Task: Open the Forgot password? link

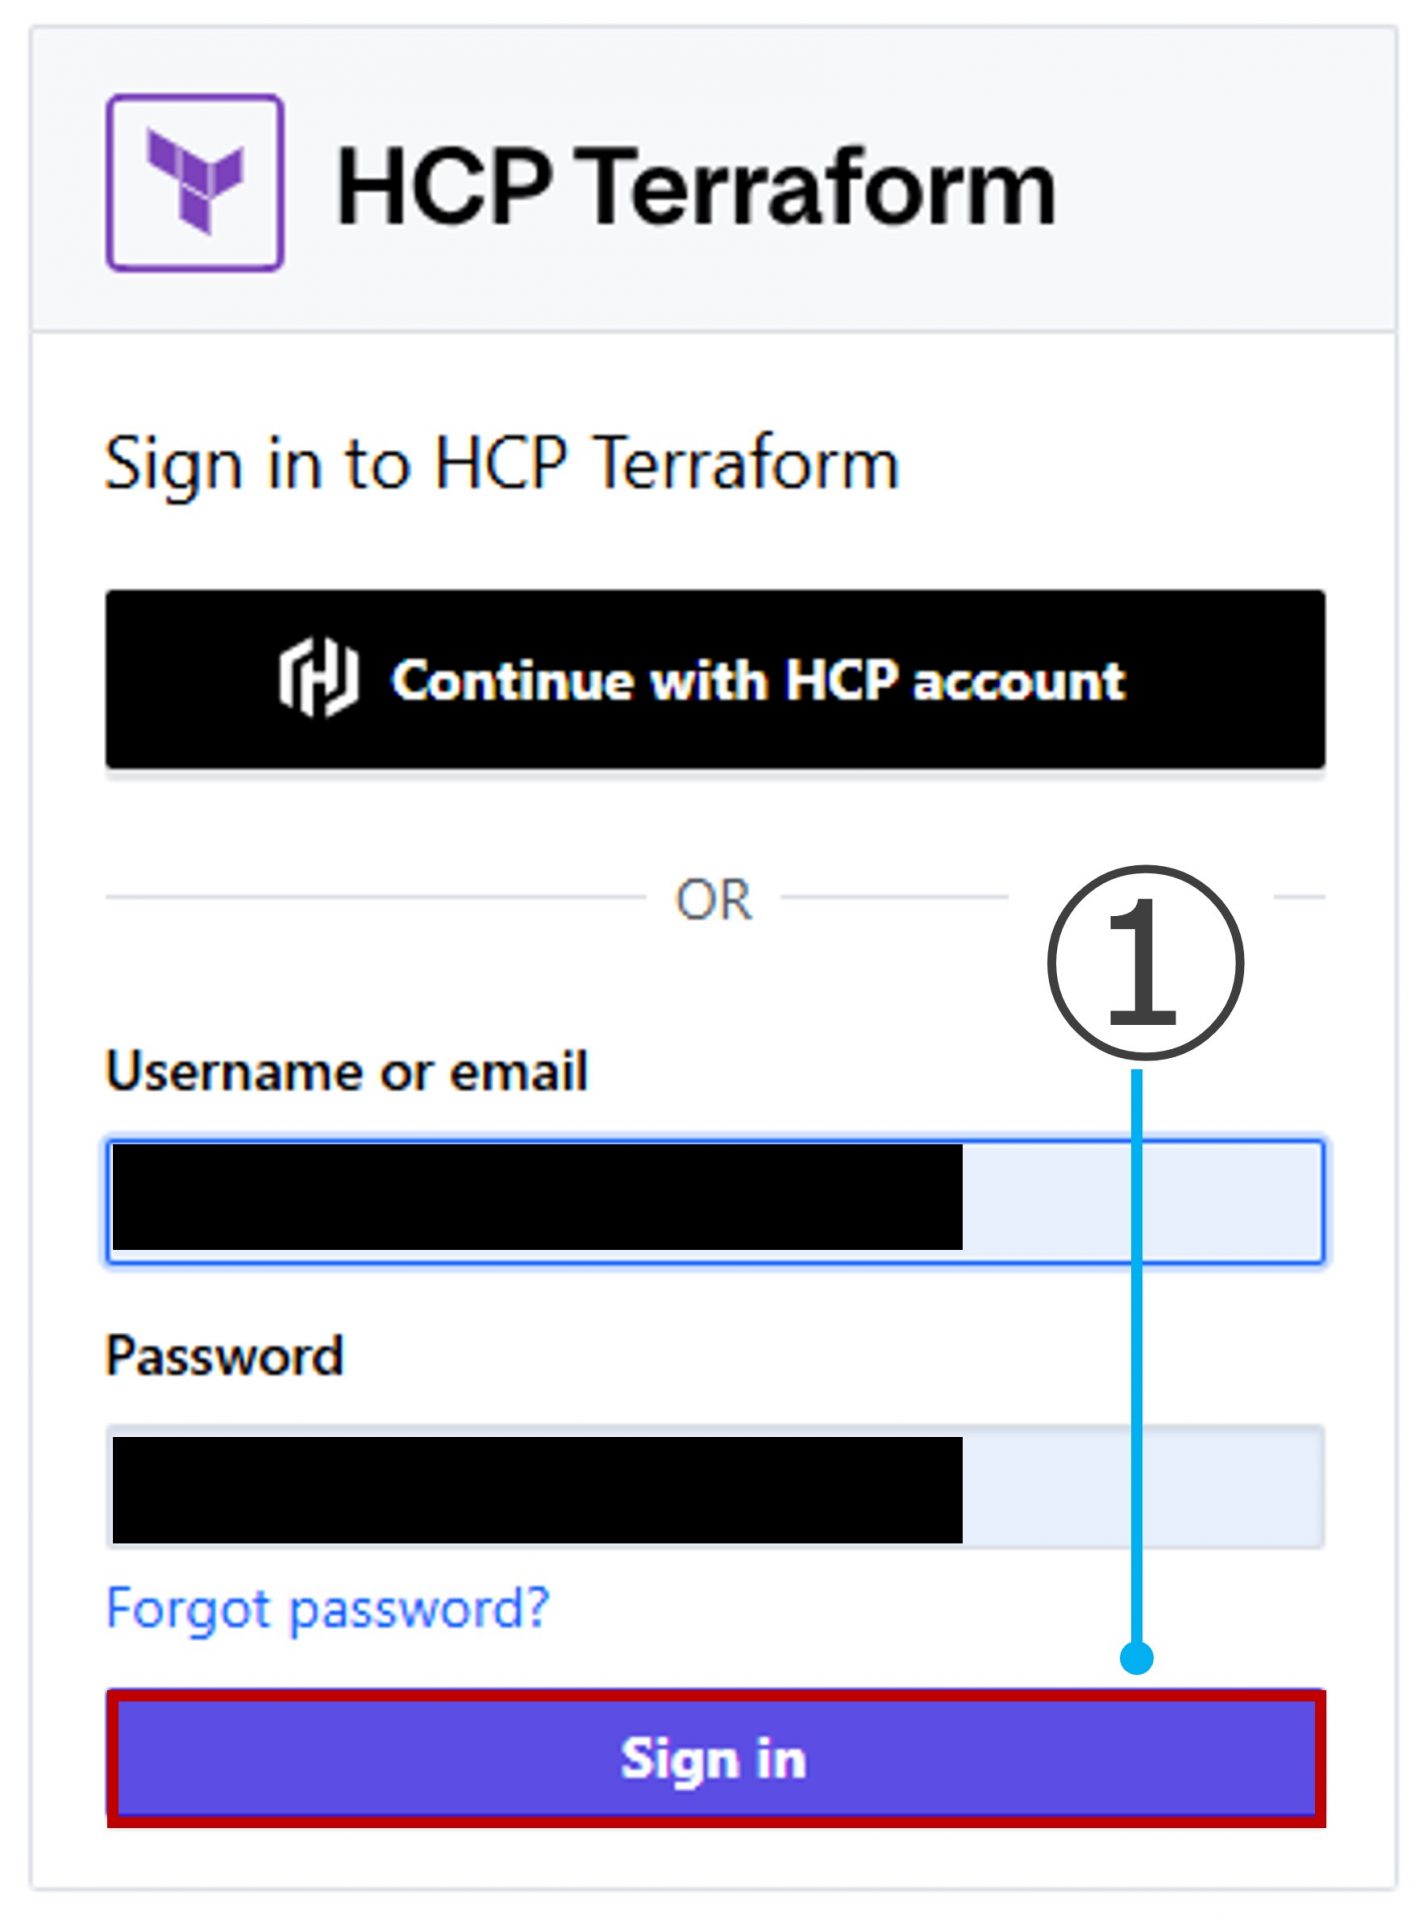Action: 328,1608
